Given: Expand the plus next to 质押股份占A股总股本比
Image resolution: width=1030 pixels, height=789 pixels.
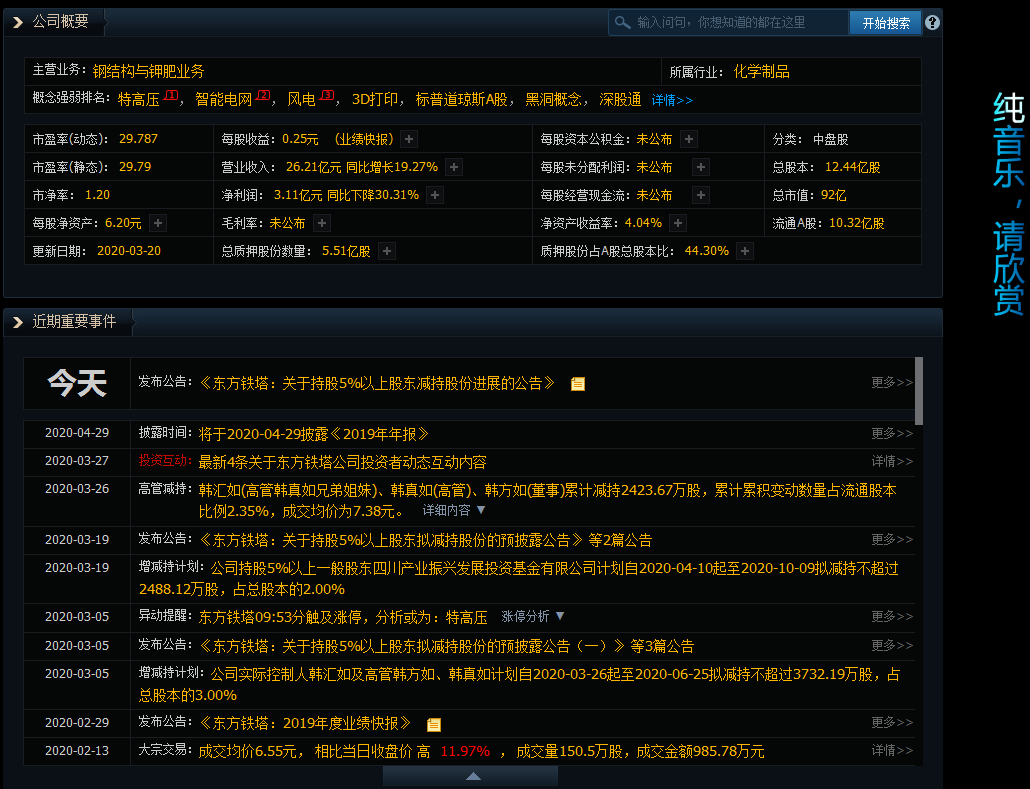Looking at the screenshot, I should (x=745, y=251).
